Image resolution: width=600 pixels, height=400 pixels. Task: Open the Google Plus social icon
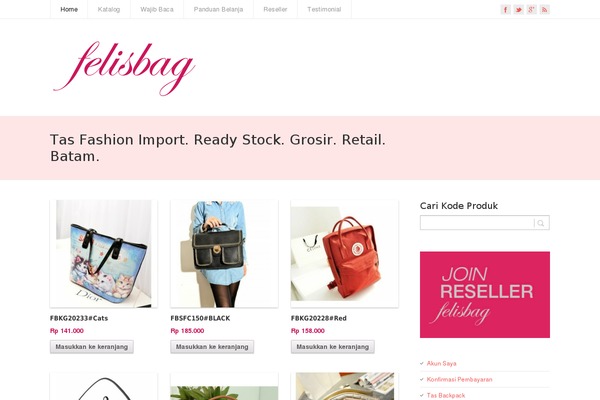point(532,10)
